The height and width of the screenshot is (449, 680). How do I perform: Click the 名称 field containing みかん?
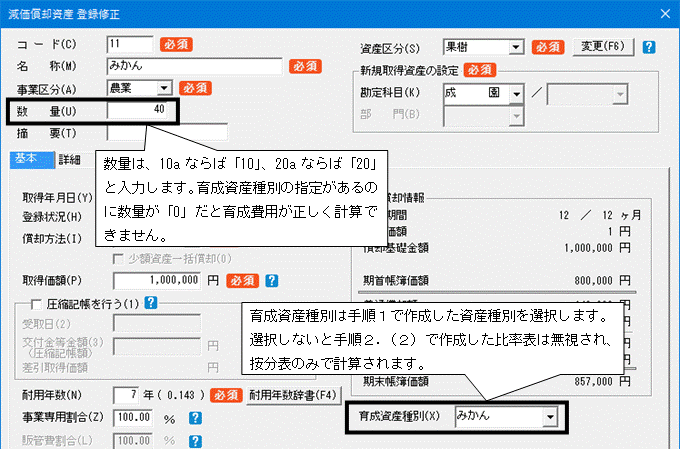[x=194, y=66]
